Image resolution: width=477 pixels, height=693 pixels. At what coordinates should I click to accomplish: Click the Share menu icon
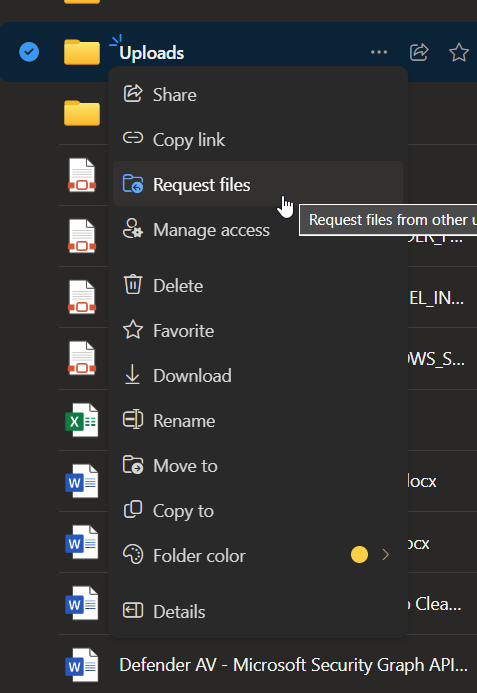[x=133, y=94]
